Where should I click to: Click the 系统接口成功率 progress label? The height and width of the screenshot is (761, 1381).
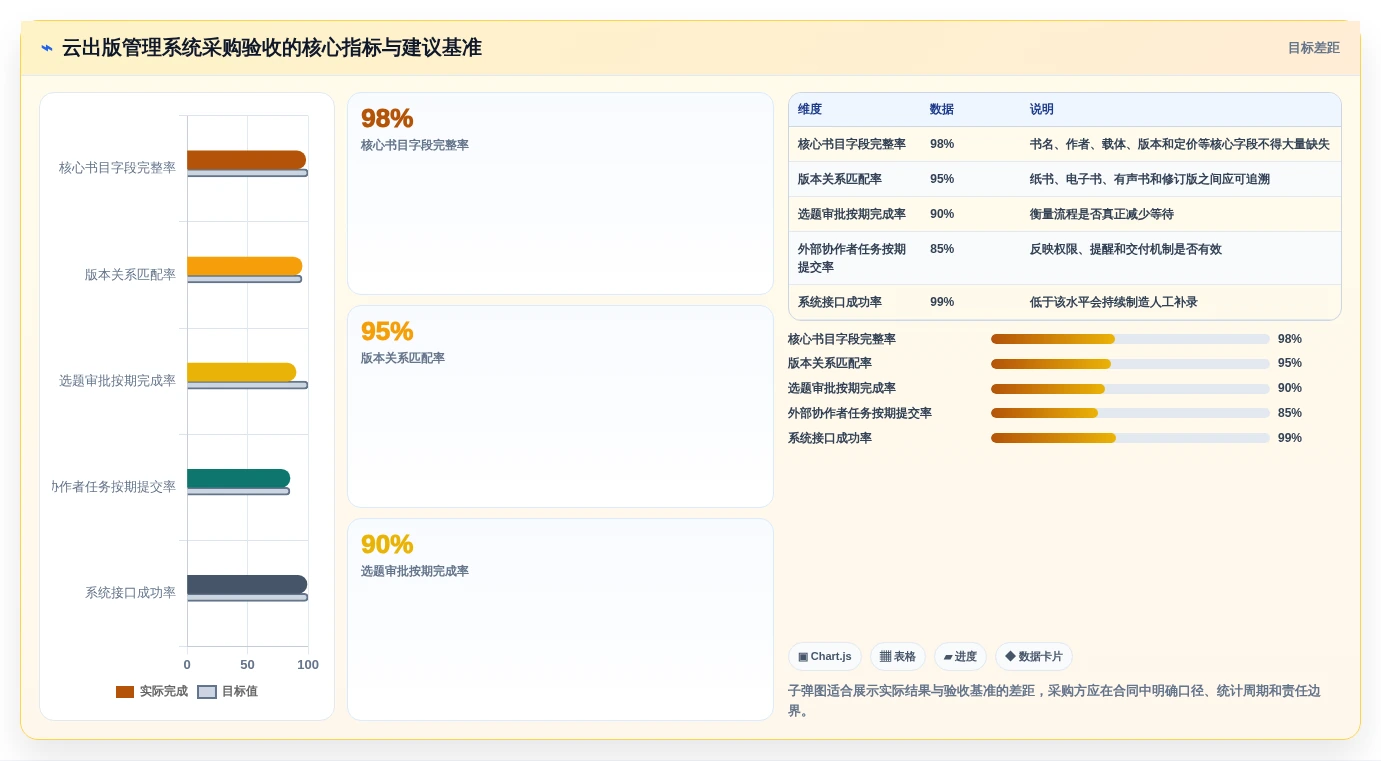[830, 438]
